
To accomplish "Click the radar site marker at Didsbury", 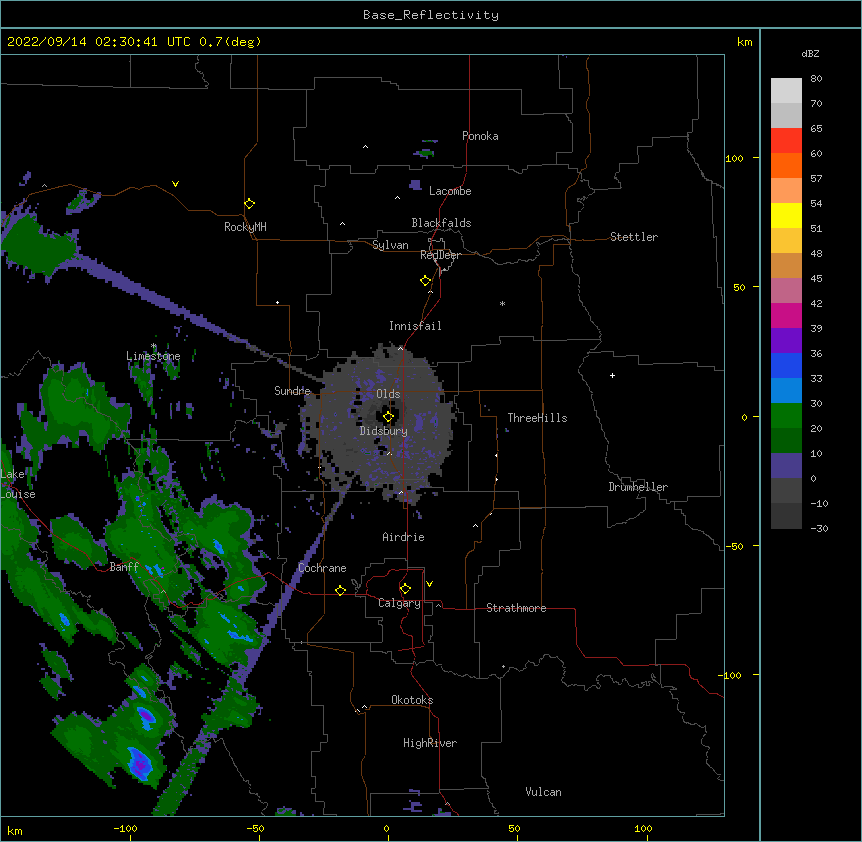I will coord(388,417).
